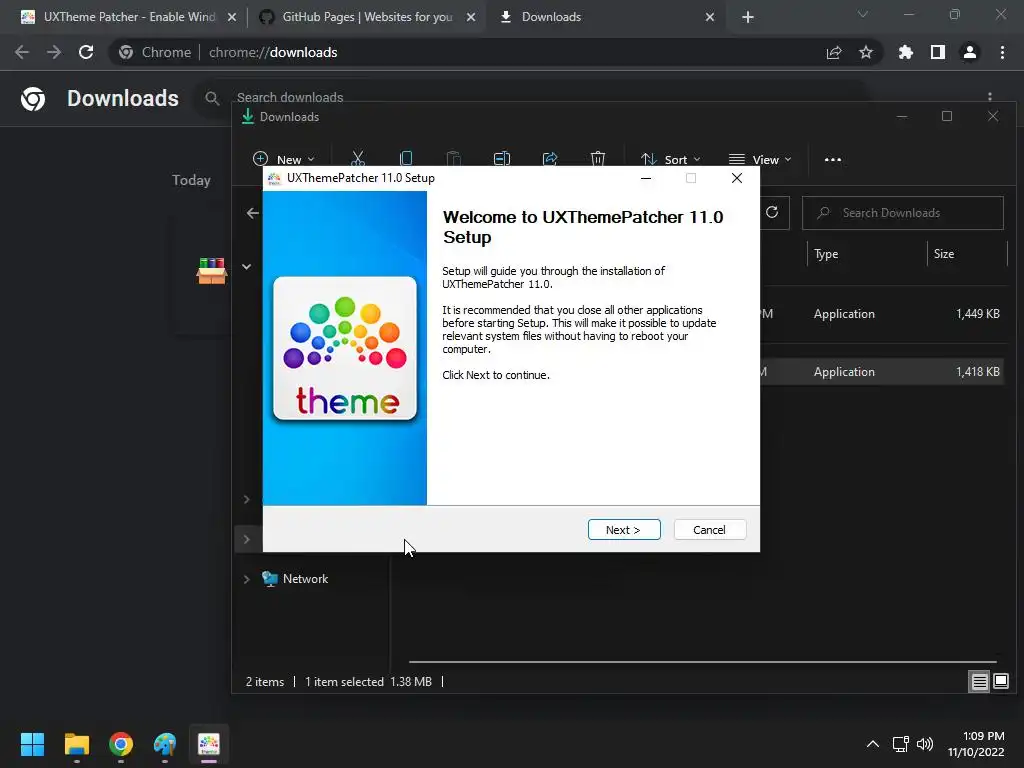Open Windows Start menu
1024x768 pixels.
click(x=33, y=744)
